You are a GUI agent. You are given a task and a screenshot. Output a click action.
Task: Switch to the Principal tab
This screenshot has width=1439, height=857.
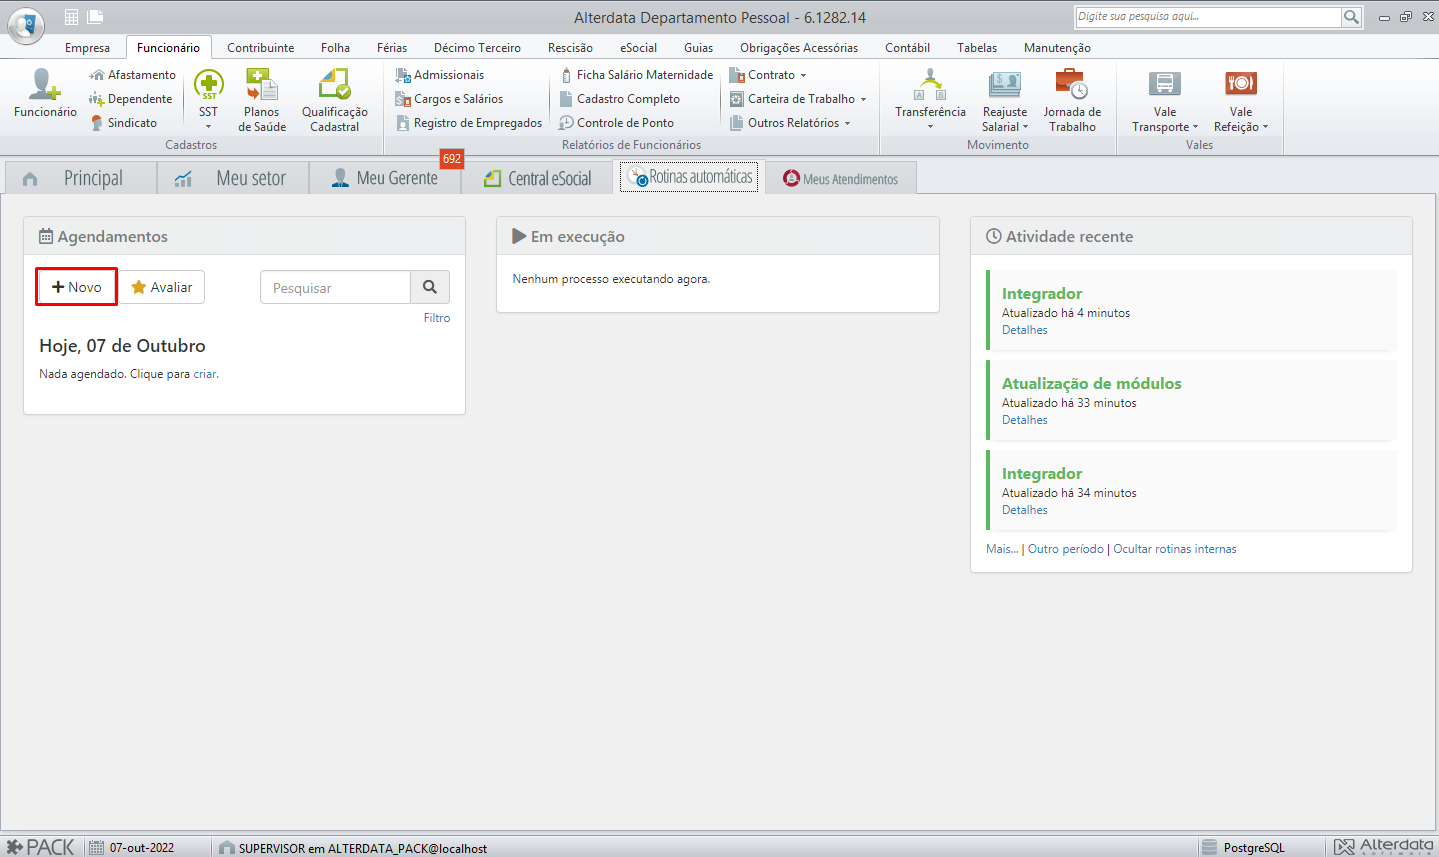coord(80,178)
